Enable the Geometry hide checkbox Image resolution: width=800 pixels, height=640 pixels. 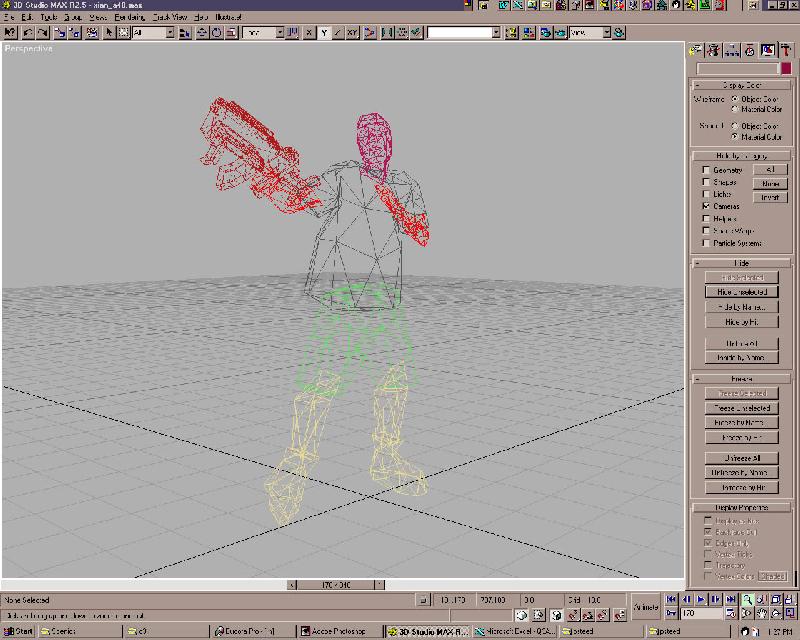point(706,170)
